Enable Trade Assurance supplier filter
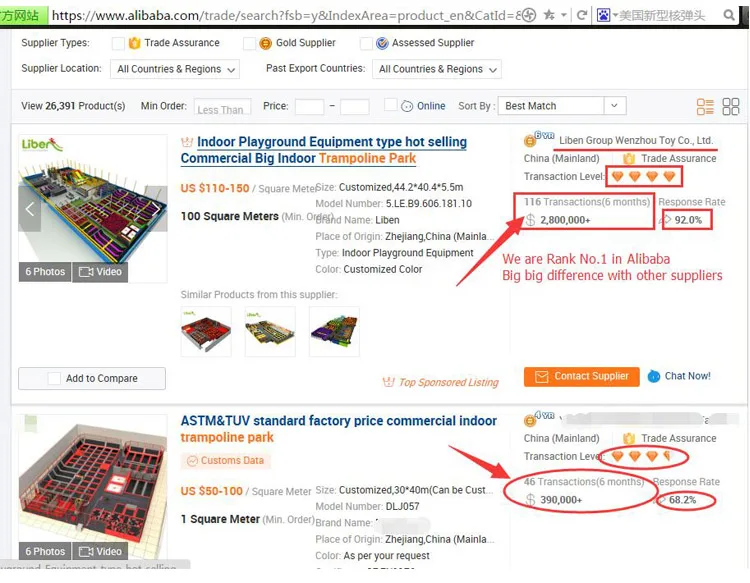Viewport: 750px width, 583px height. pos(118,44)
